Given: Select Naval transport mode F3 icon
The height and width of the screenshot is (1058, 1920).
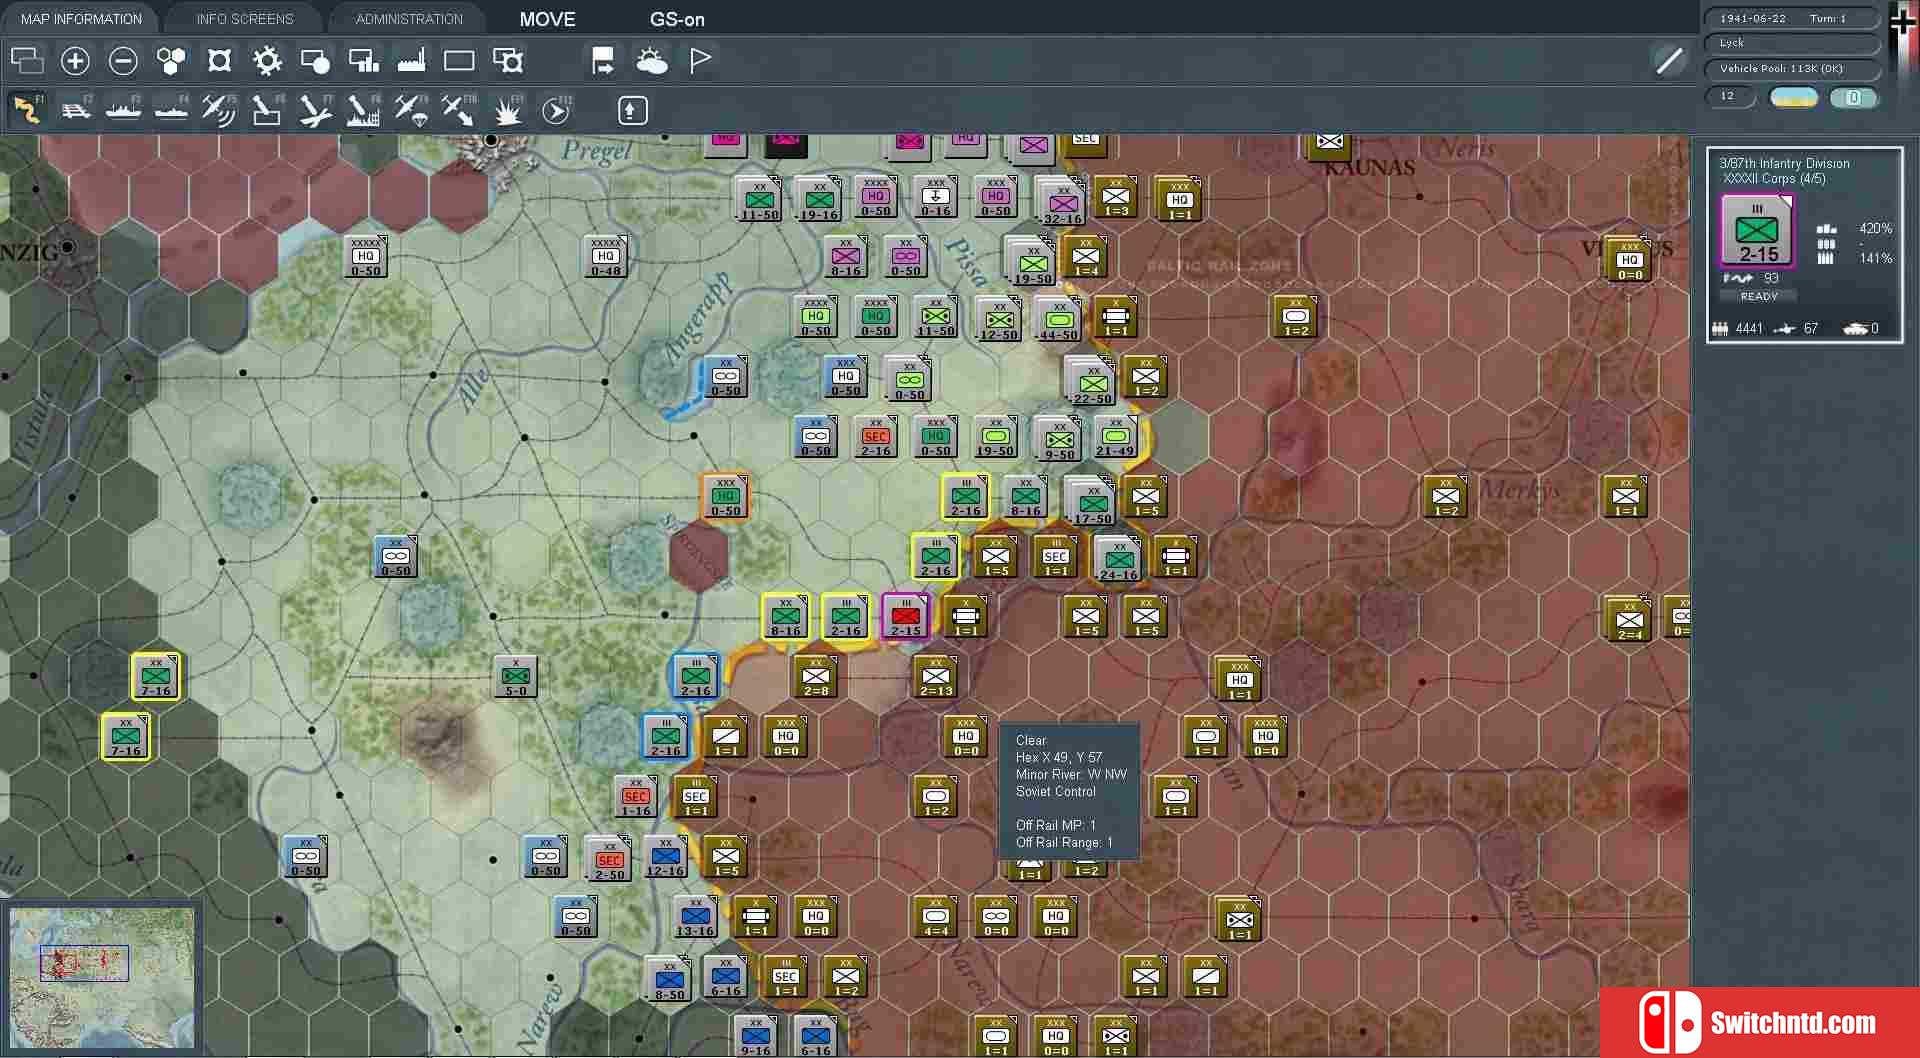Looking at the screenshot, I should click(x=124, y=110).
